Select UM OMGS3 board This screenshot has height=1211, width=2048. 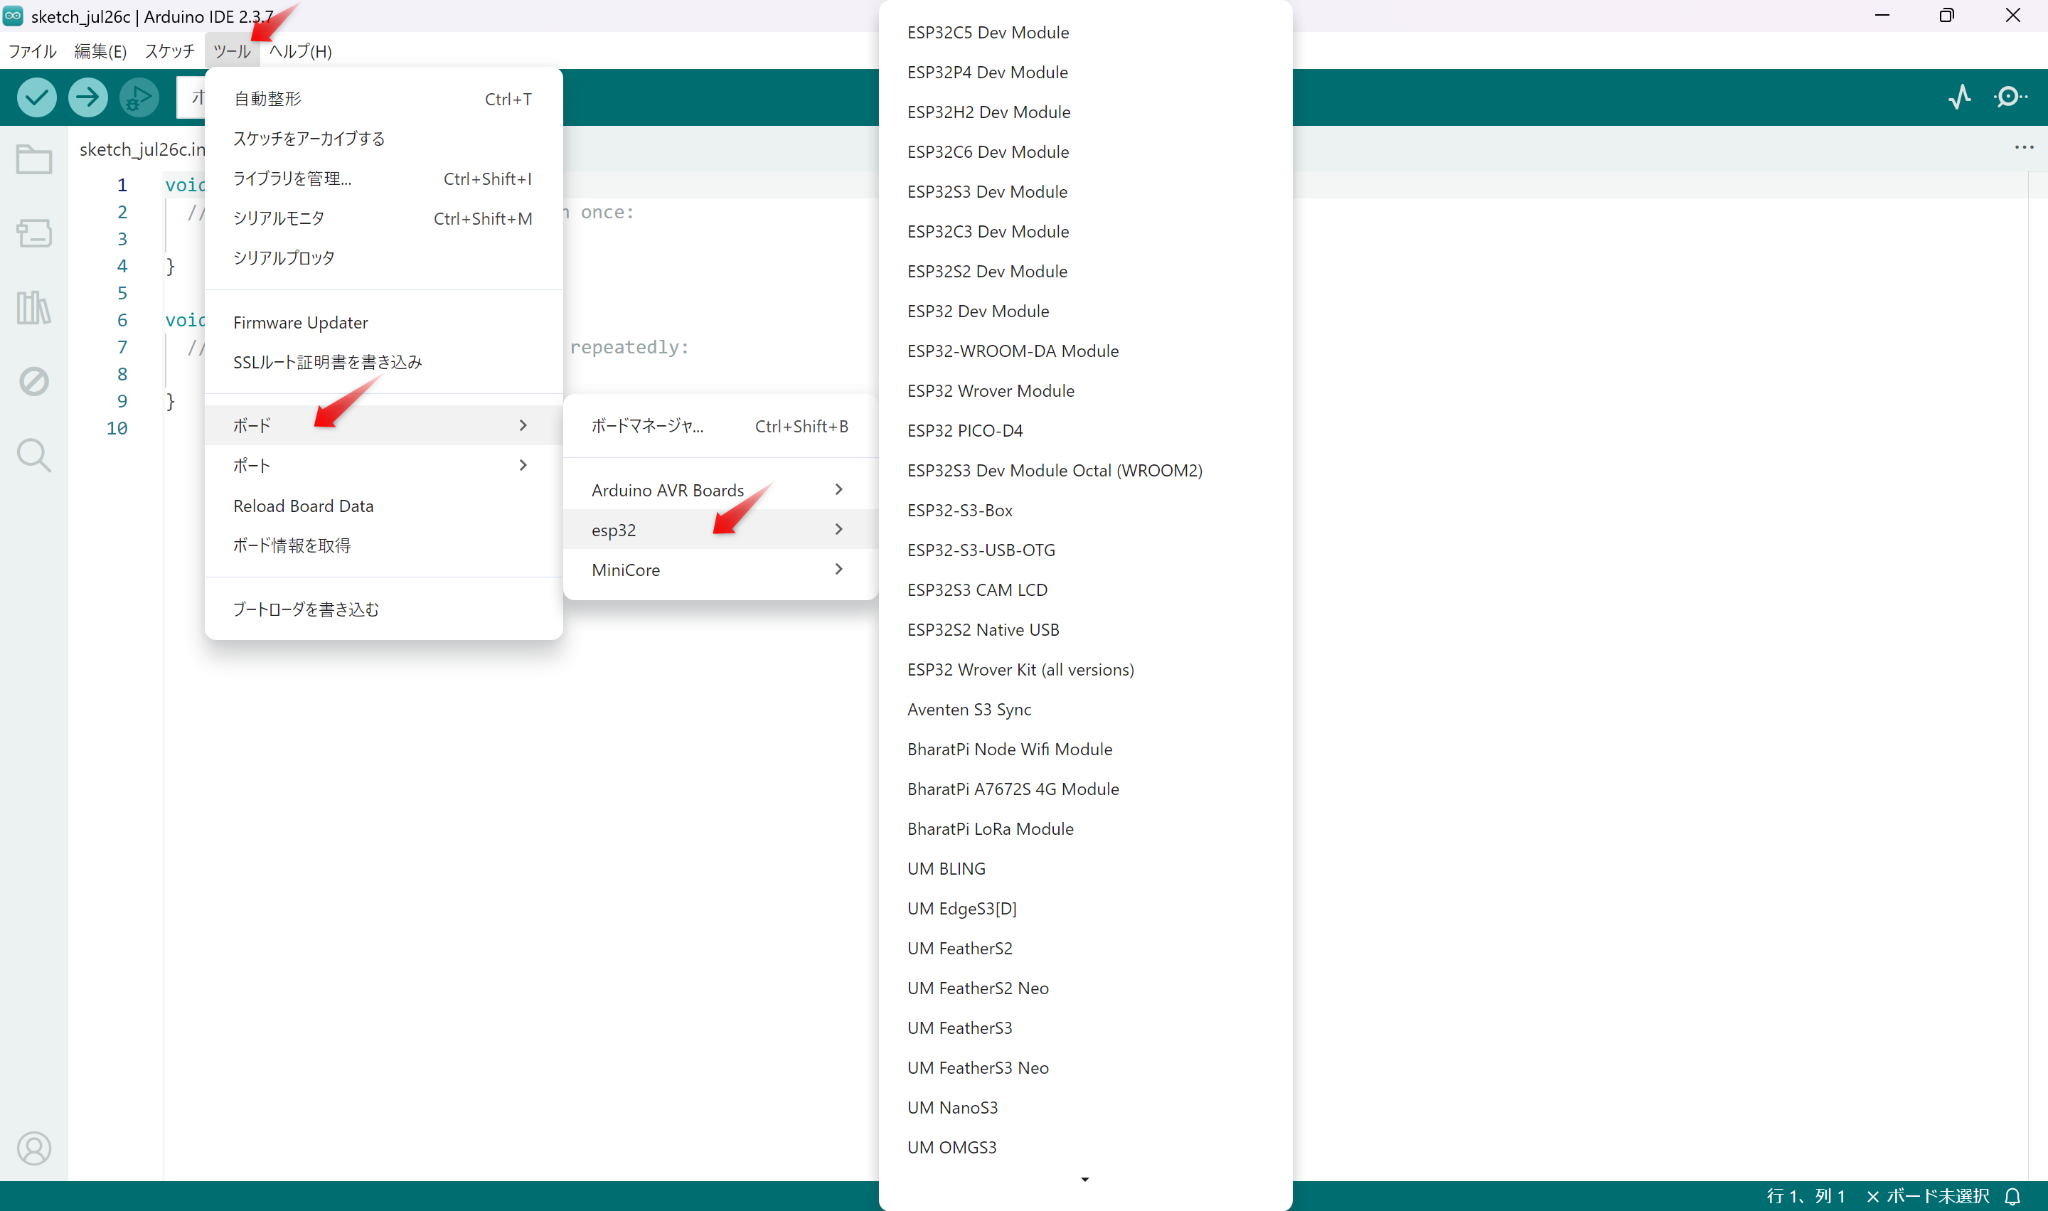(1086, 1148)
